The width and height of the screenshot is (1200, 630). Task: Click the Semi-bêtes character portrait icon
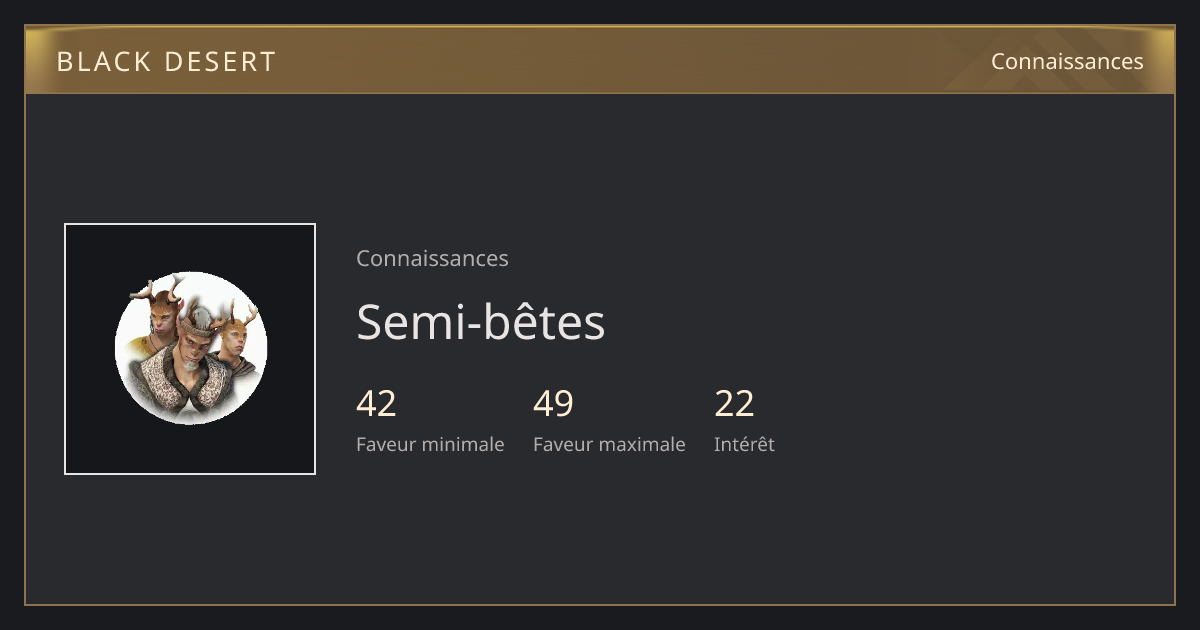pos(190,348)
